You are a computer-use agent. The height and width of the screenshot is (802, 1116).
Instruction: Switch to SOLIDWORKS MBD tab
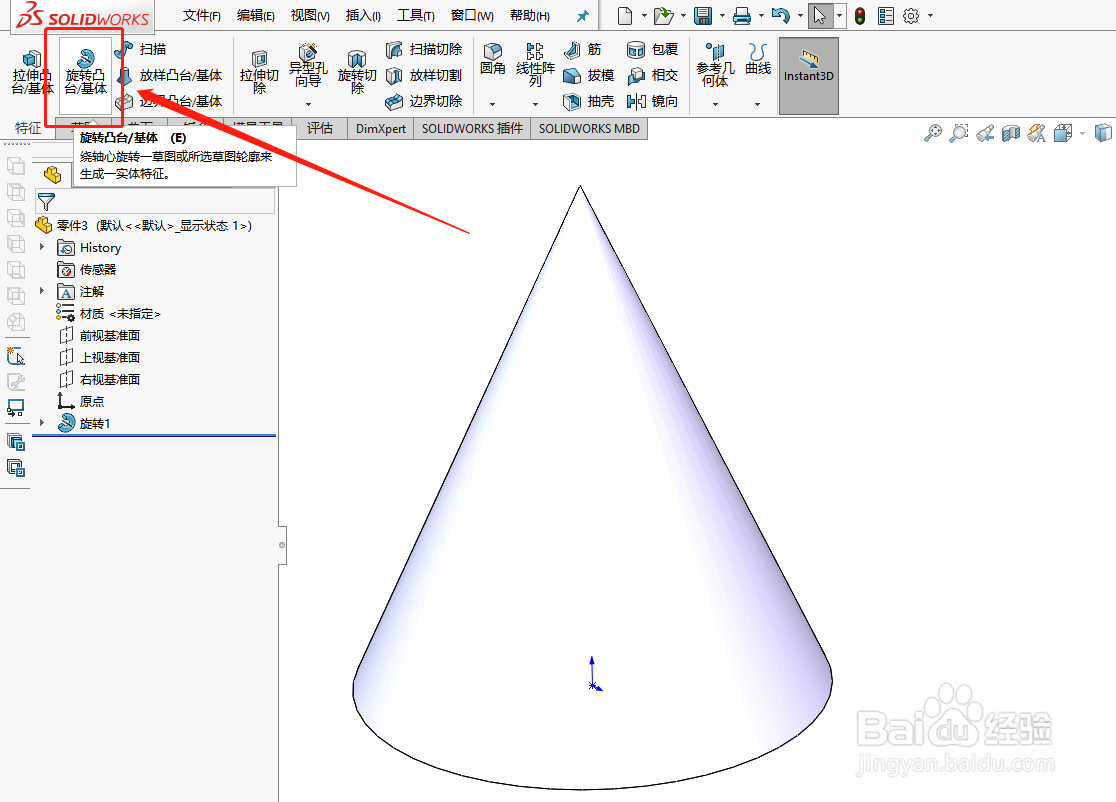589,129
